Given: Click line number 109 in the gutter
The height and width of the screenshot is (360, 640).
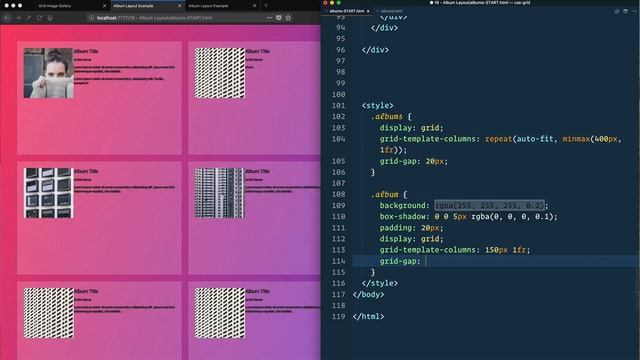Looking at the screenshot, I should tap(338, 206).
